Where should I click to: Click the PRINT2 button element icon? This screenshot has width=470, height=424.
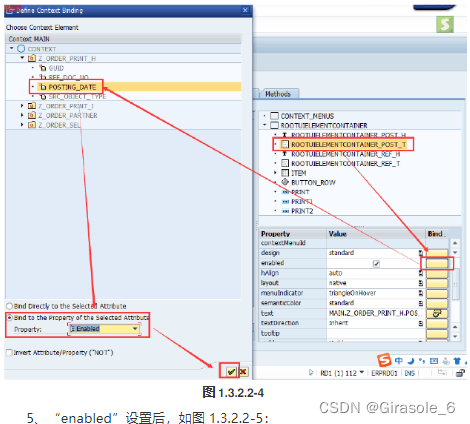(x=285, y=211)
